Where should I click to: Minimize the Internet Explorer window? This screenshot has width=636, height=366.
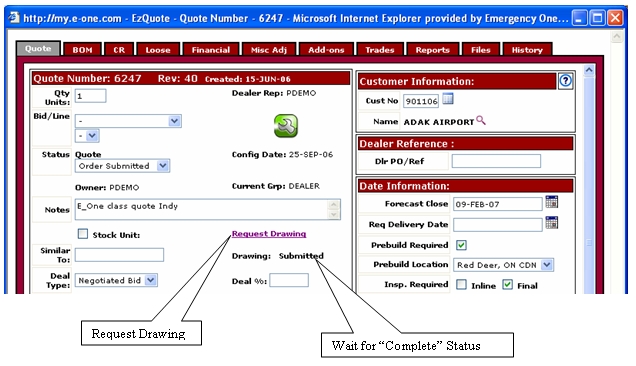579,18
